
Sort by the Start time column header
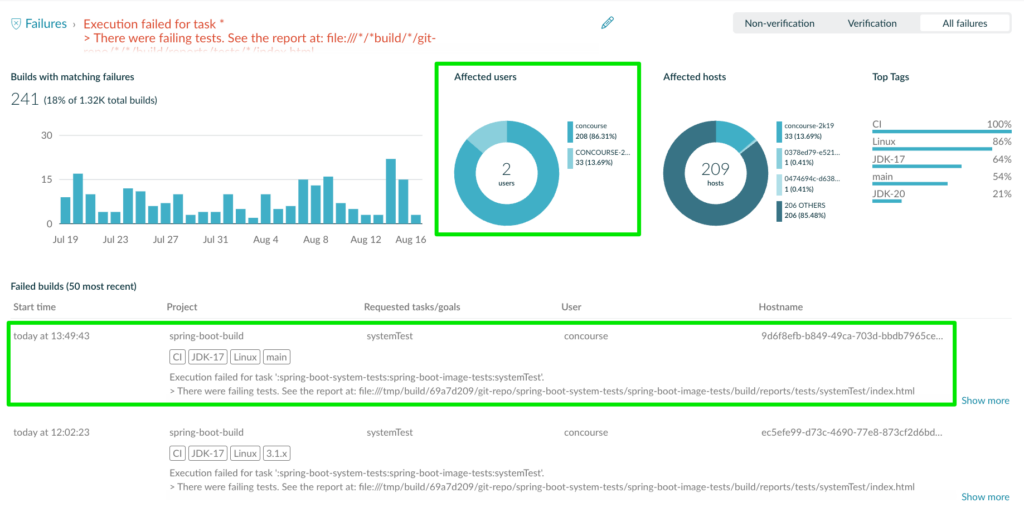[35, 306]
